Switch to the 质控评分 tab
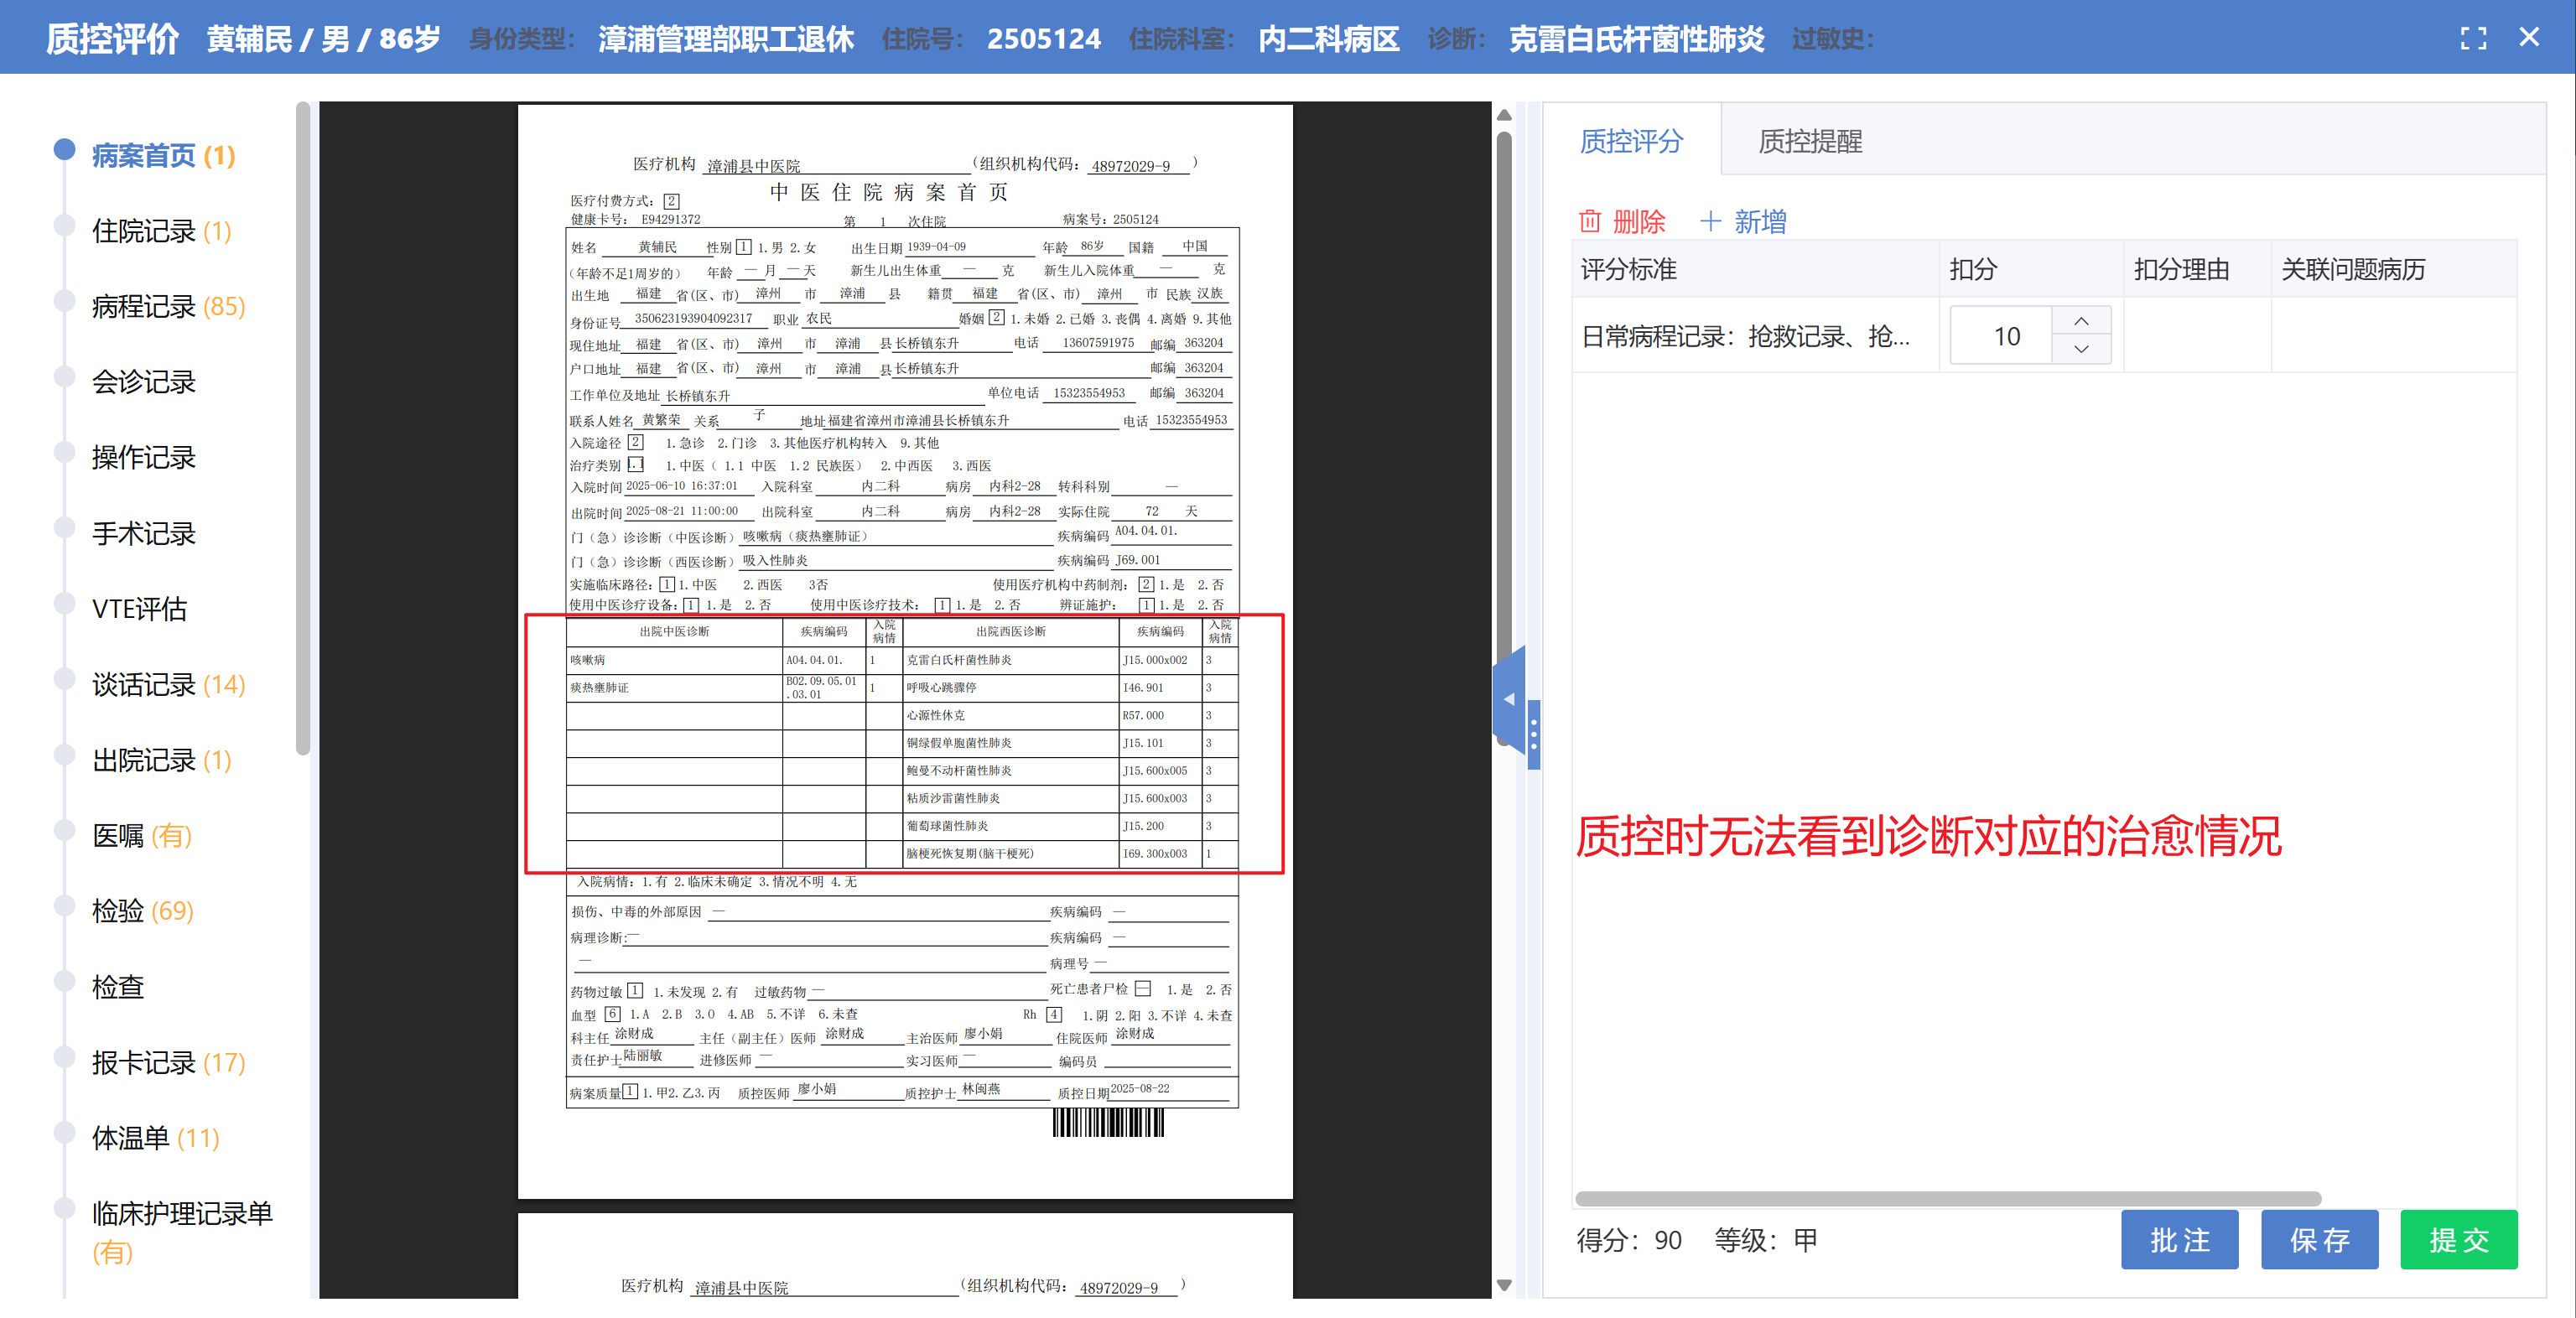The image size is (2576, 1318). click(x=1631, y=141)
